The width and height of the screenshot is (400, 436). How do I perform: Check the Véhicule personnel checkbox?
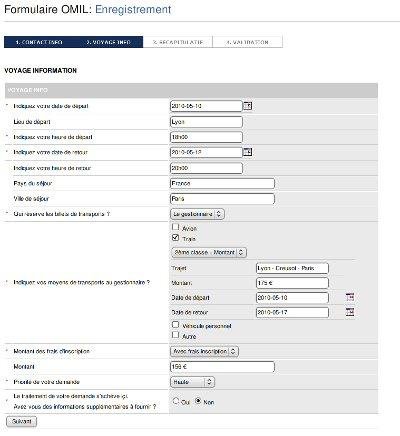(x=176, y=324)
